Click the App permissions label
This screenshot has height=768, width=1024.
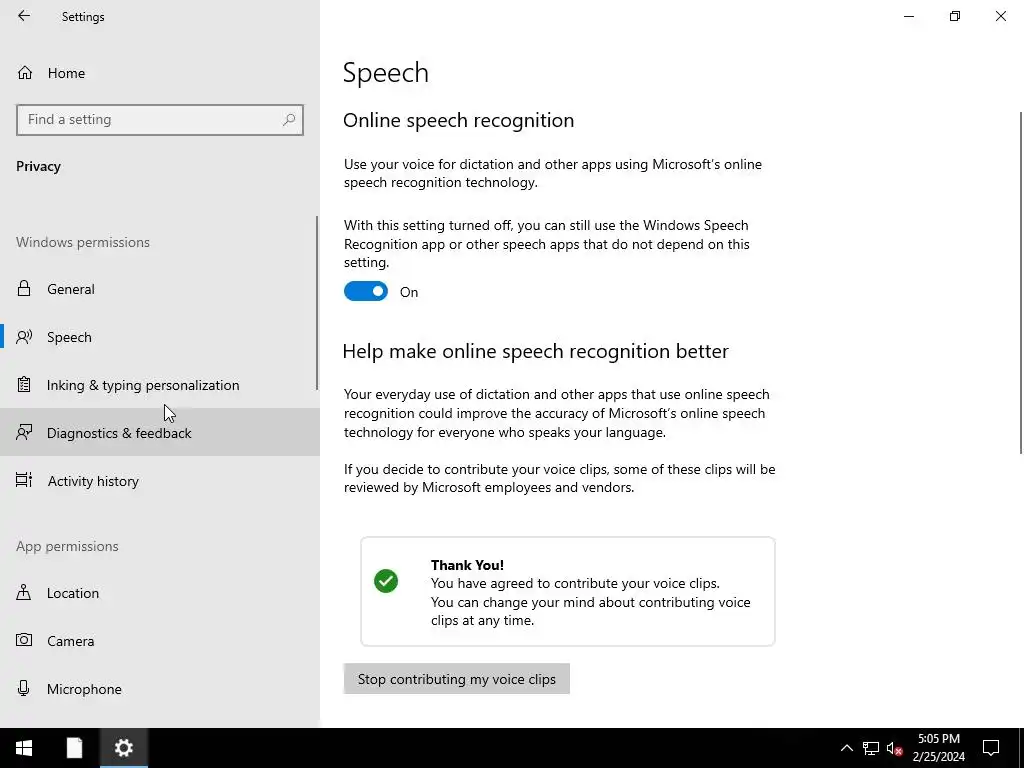67,546
